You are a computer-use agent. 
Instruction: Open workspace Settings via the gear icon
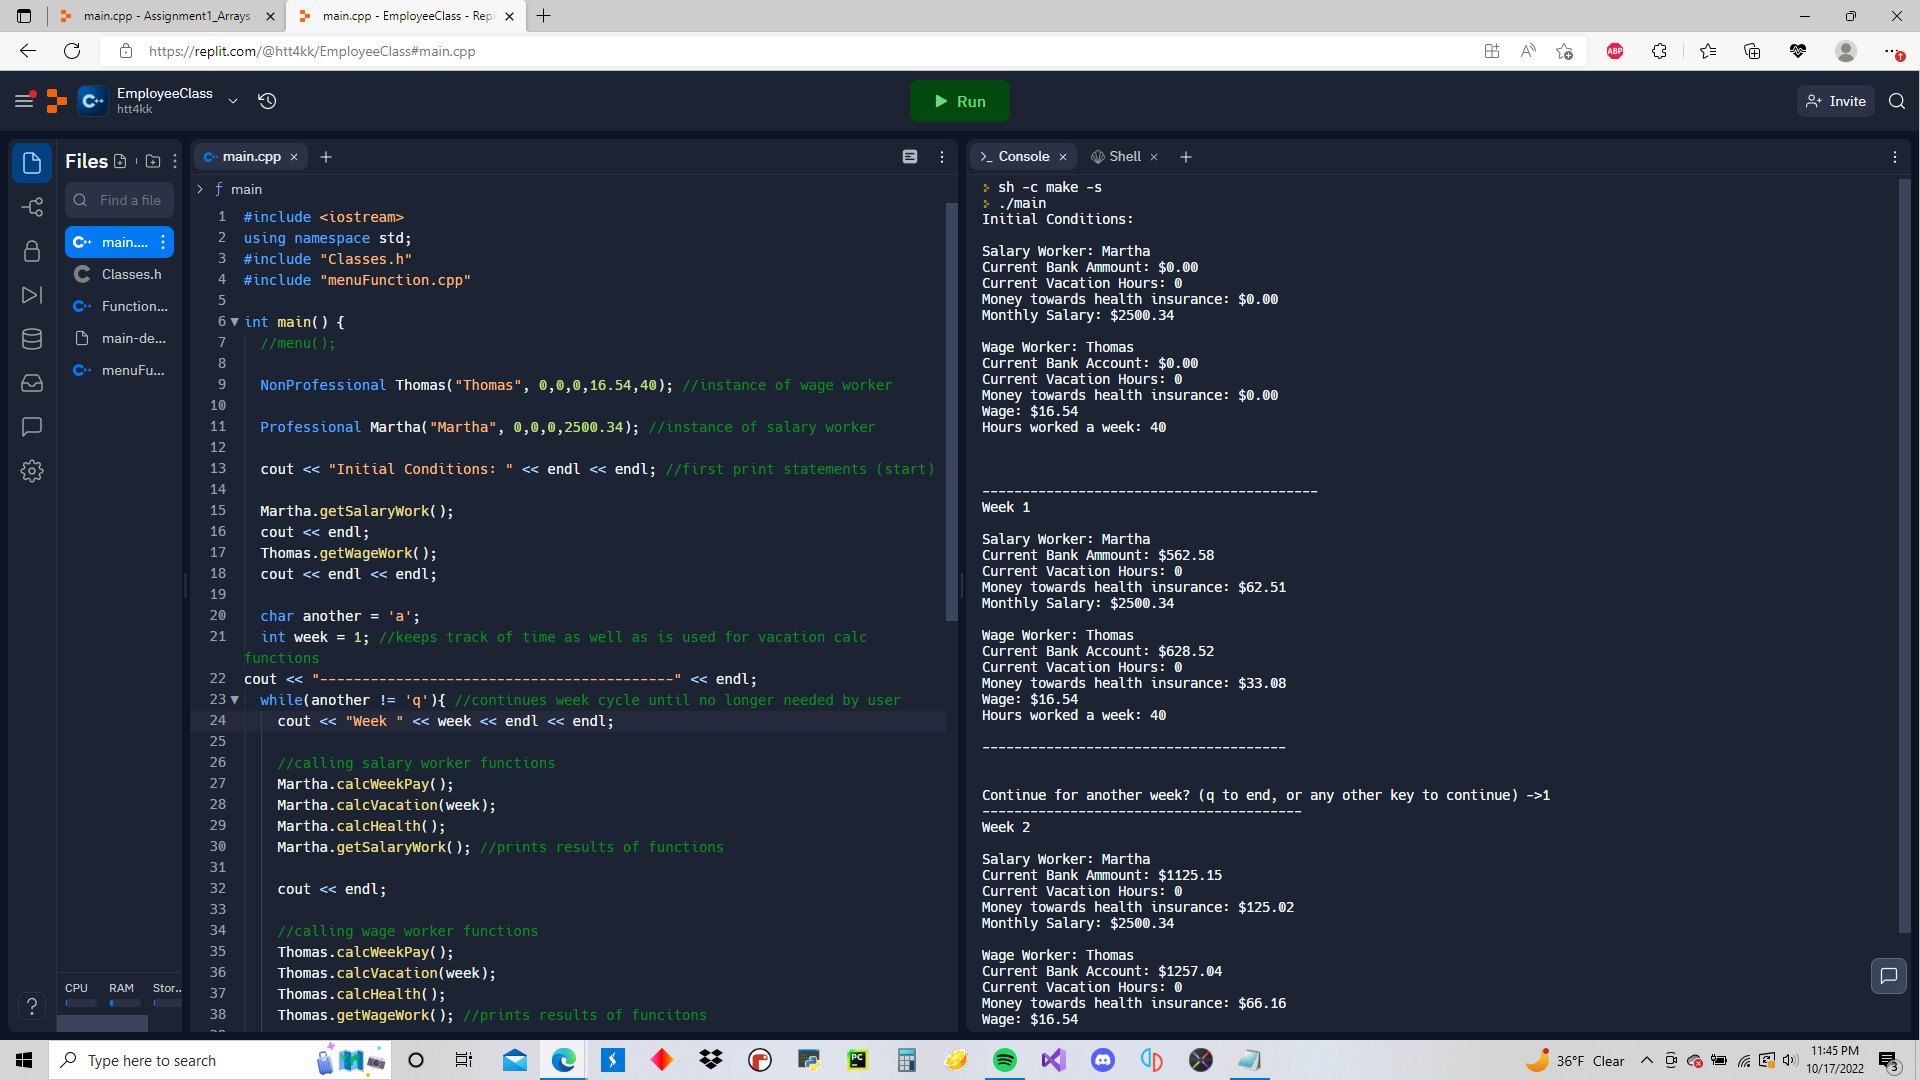31,471
